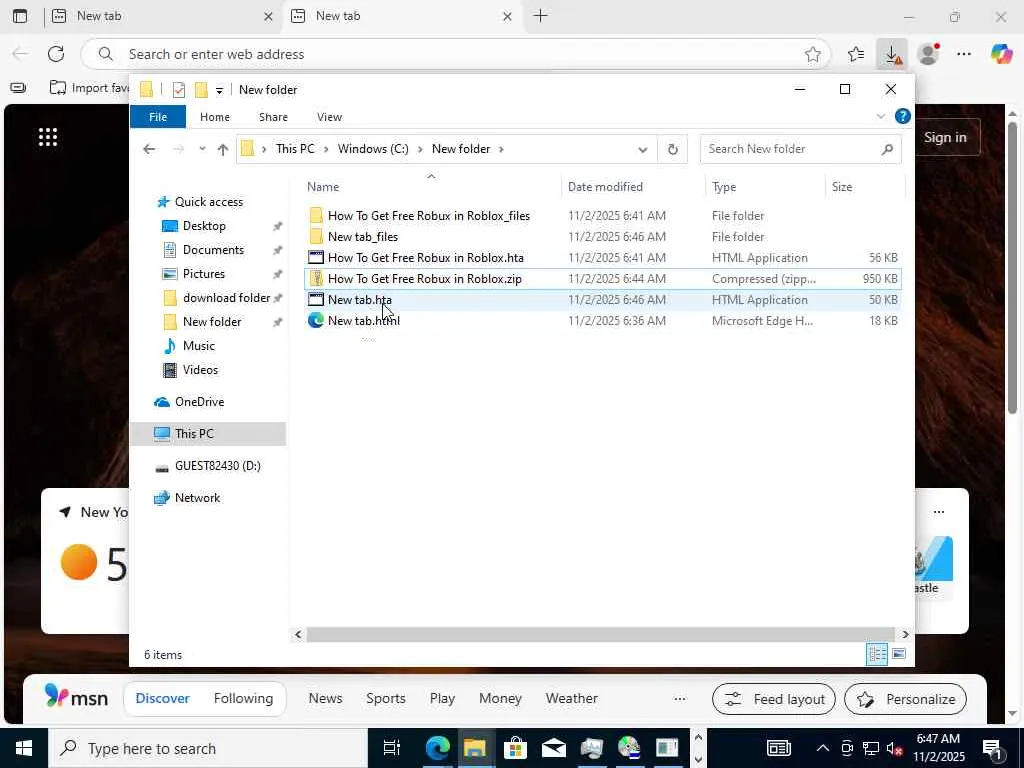Click the Edge address bar

coord(457,54)
